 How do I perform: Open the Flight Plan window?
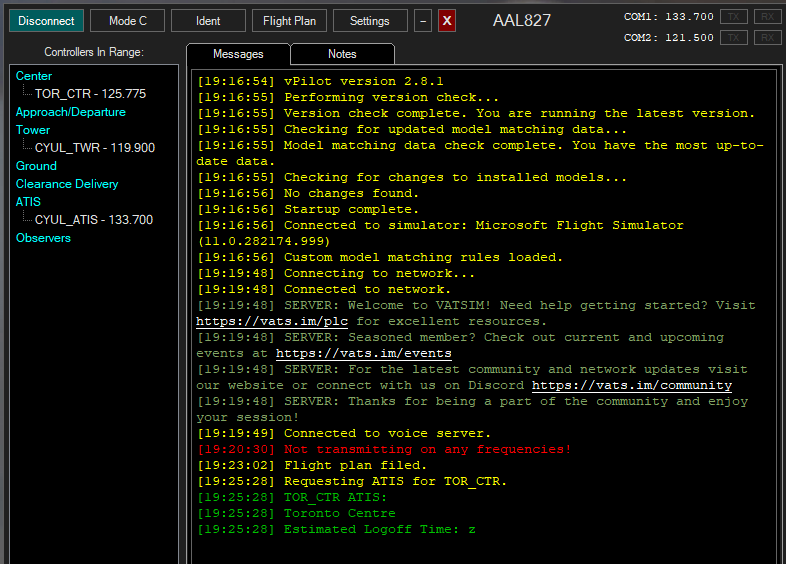289,21
